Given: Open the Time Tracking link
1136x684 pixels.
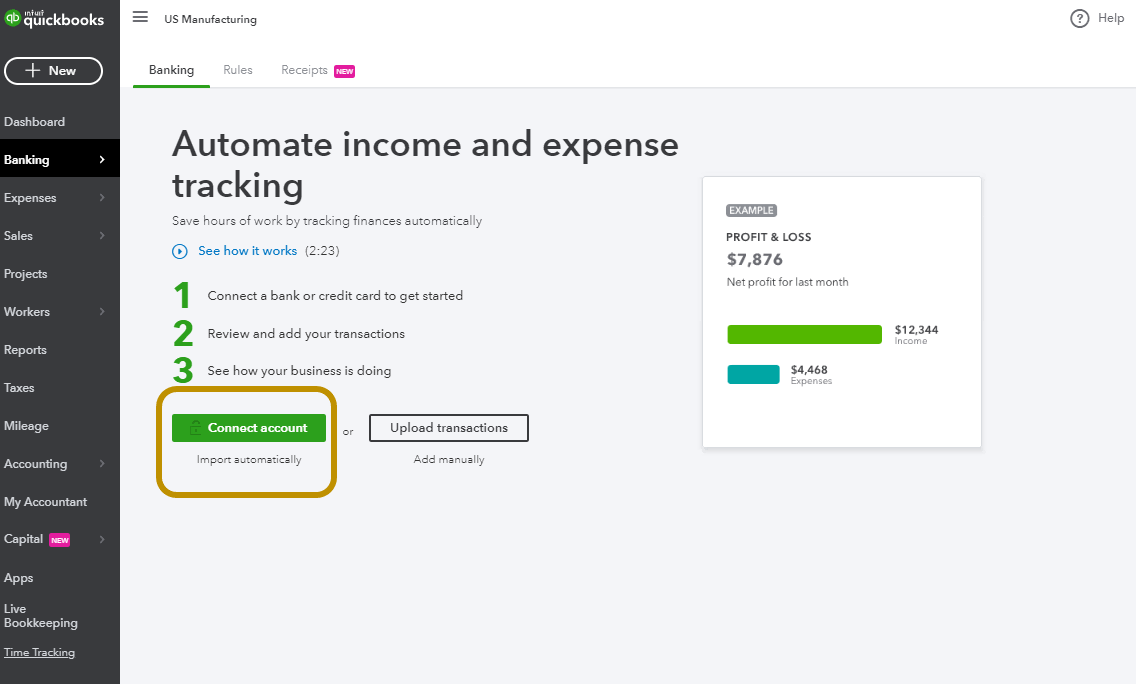Looking at the screenshot, I should click(40, 653).
